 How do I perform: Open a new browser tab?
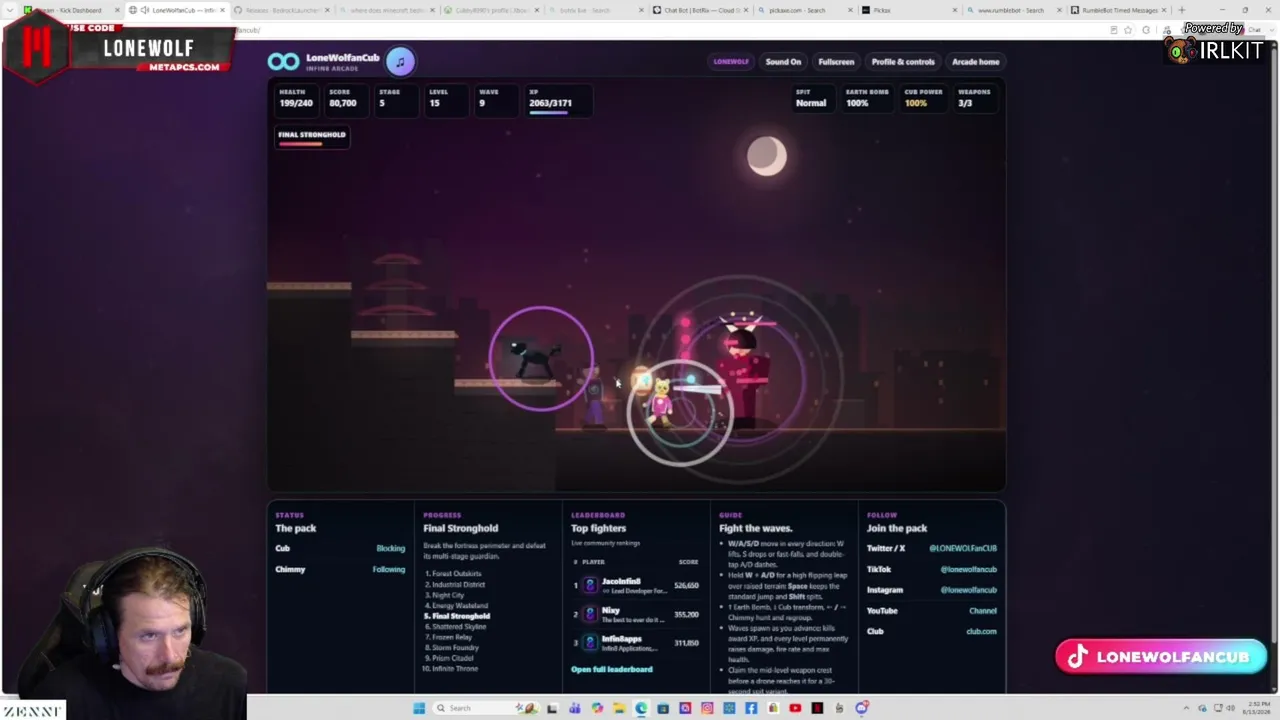click(x=1181, y=10)
